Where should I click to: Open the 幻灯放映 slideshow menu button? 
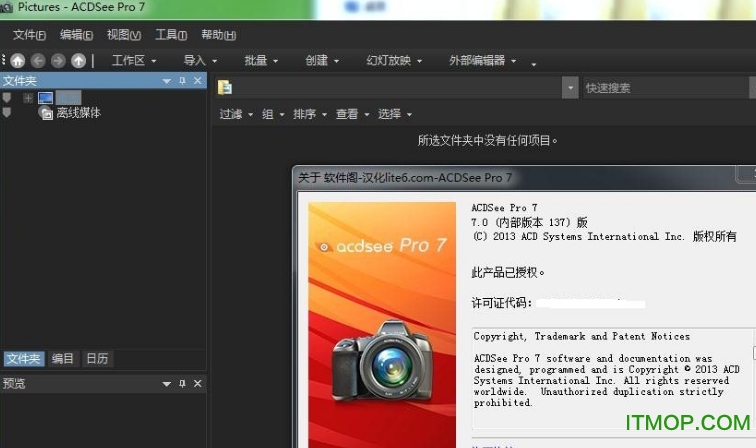point(394,61)
